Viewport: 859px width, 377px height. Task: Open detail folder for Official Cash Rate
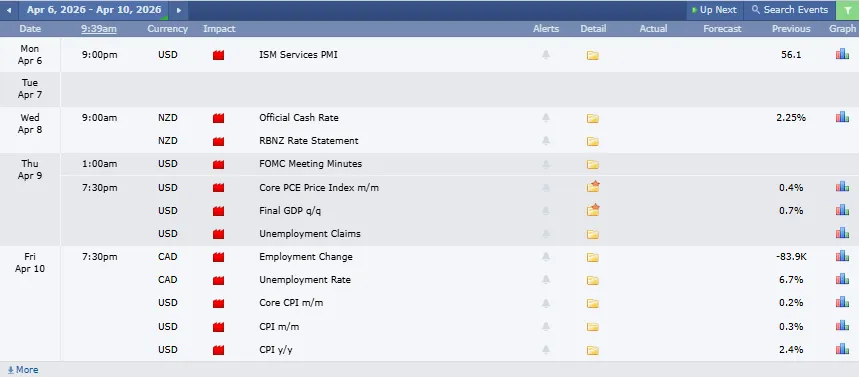pos(593,118)
